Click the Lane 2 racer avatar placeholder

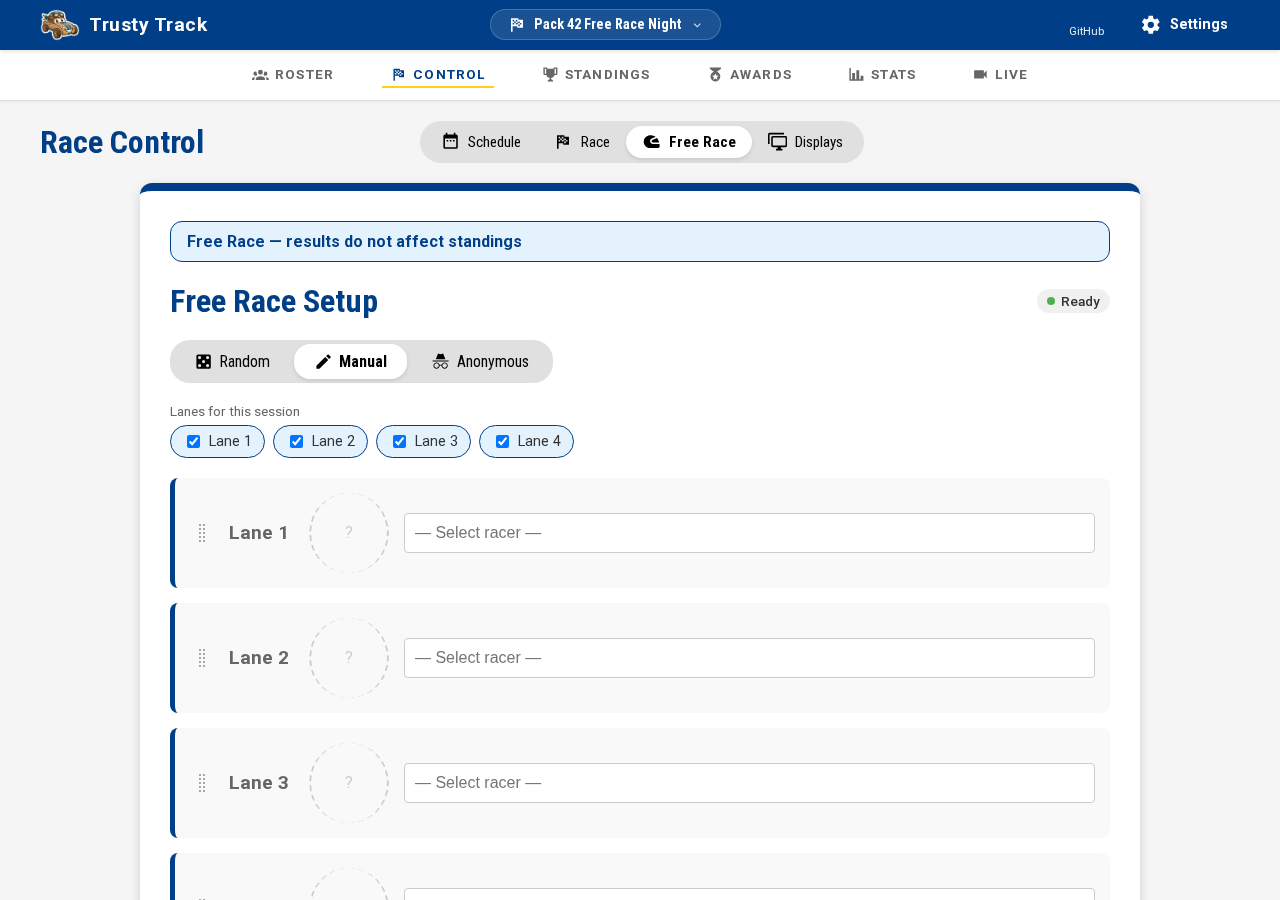pos(349,658)
